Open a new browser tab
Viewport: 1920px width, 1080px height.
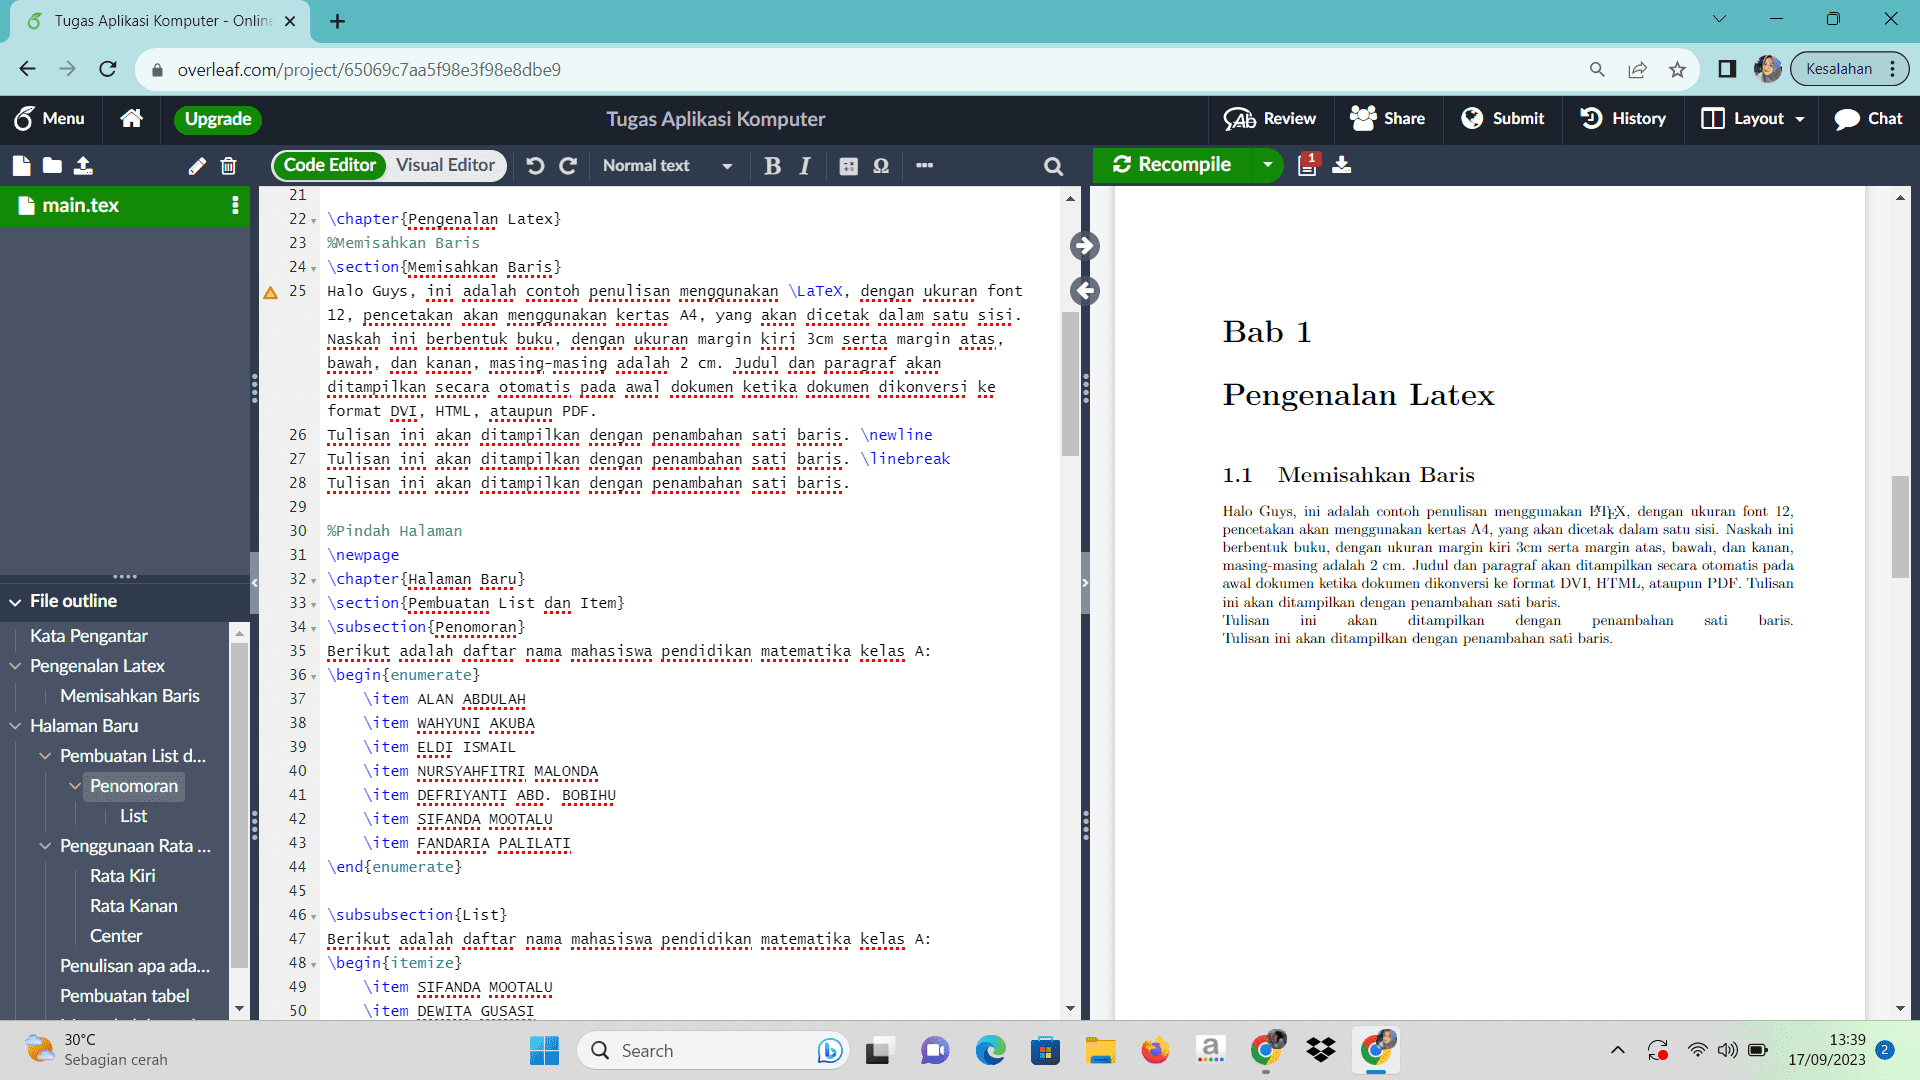pyautogui.click(x=338, y=21)
